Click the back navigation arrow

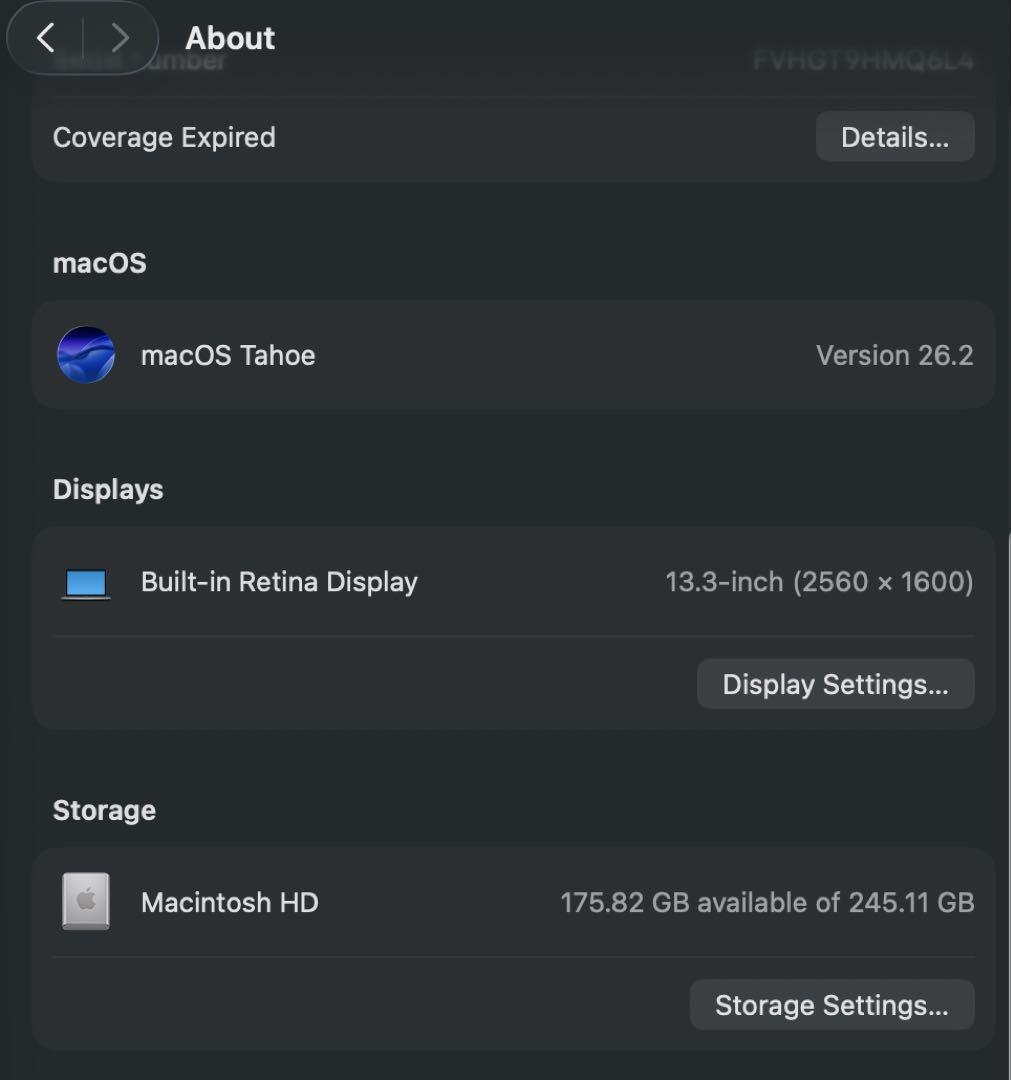point(45,37)
